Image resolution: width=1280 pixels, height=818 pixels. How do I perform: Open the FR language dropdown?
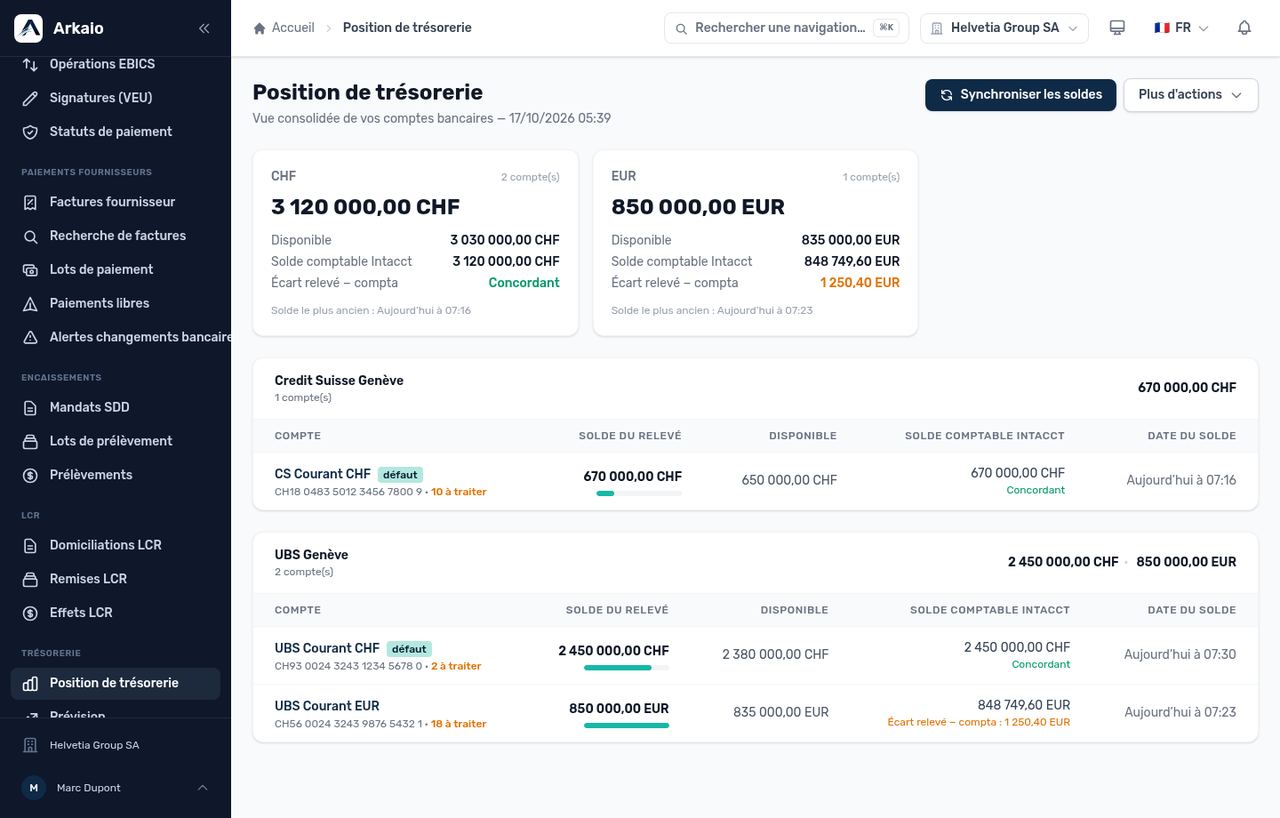[1181, 28]
